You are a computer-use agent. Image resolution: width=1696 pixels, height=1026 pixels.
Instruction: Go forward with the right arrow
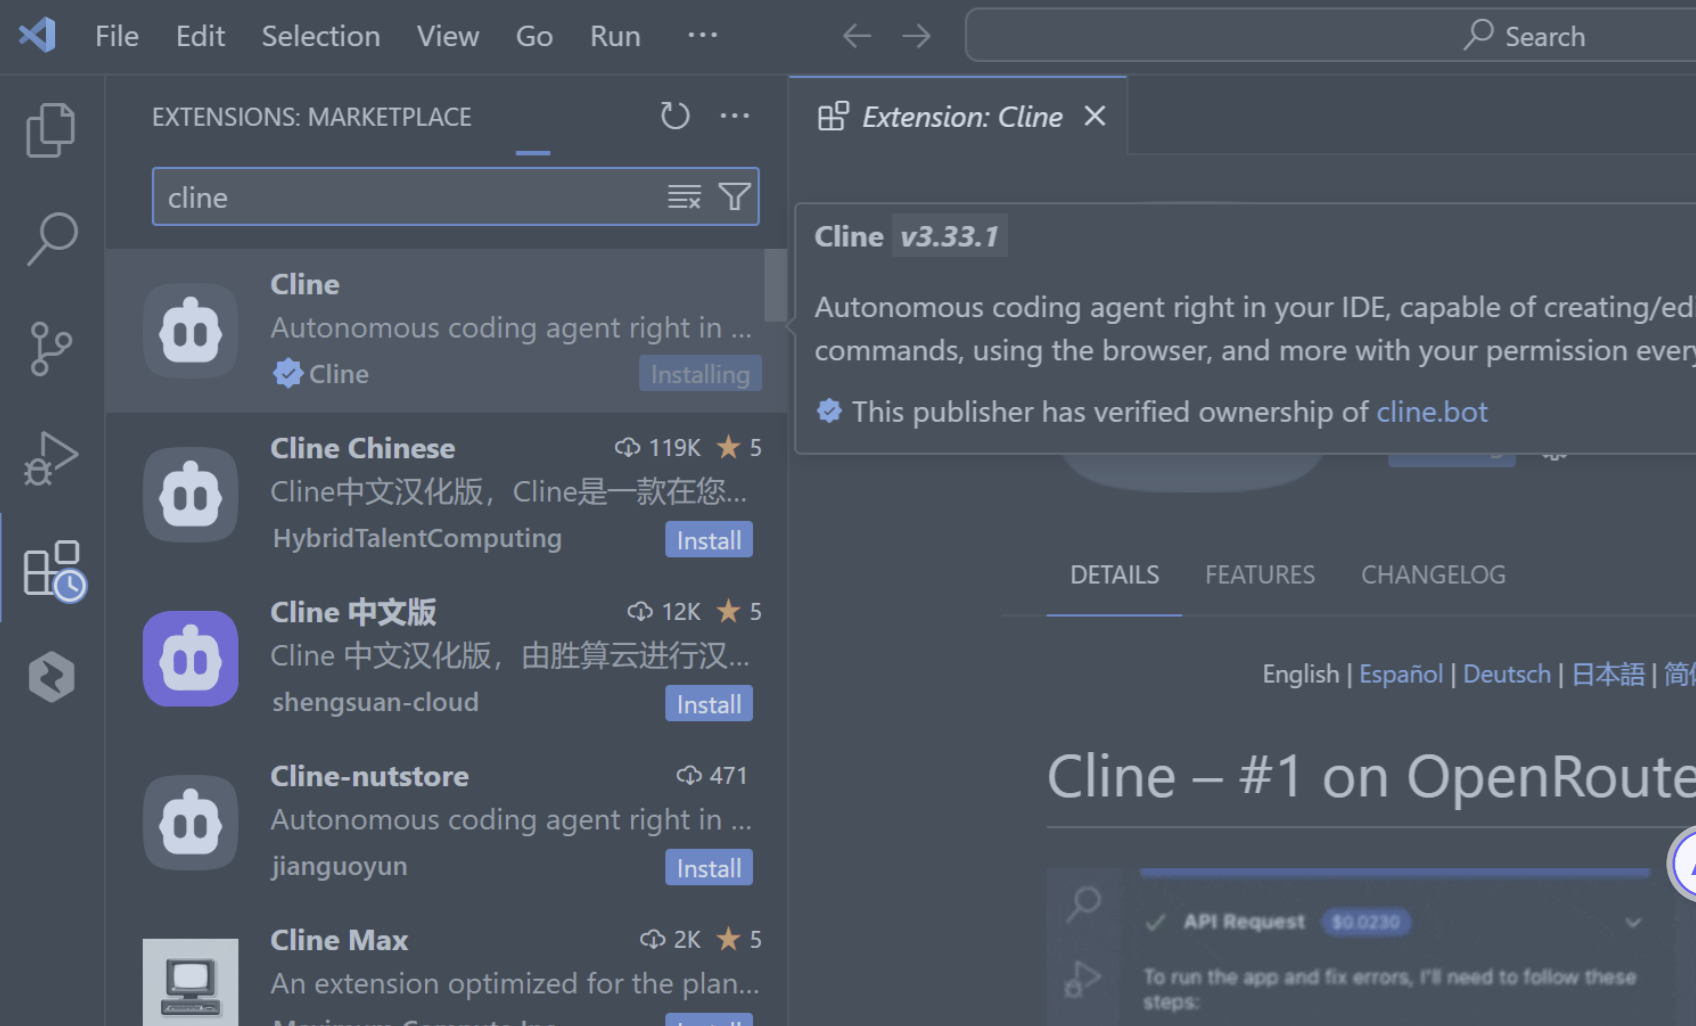916,37
